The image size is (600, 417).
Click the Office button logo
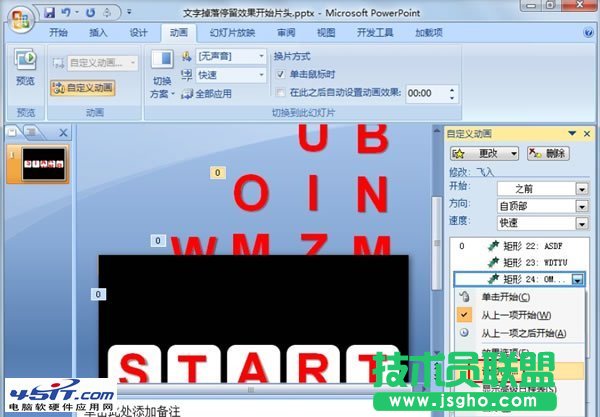click(x=20, y=18)
